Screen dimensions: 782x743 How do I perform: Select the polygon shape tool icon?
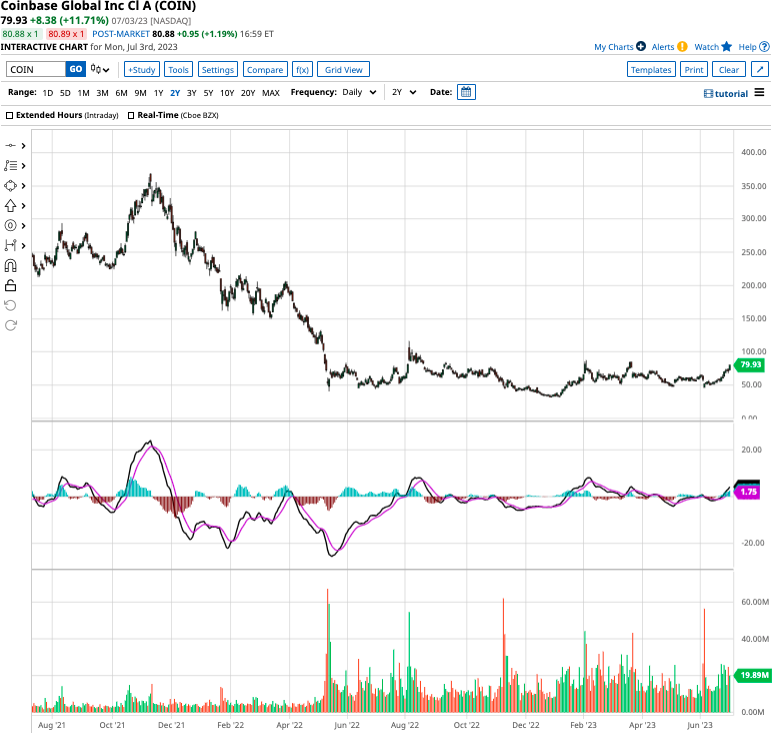pos(10,186)
